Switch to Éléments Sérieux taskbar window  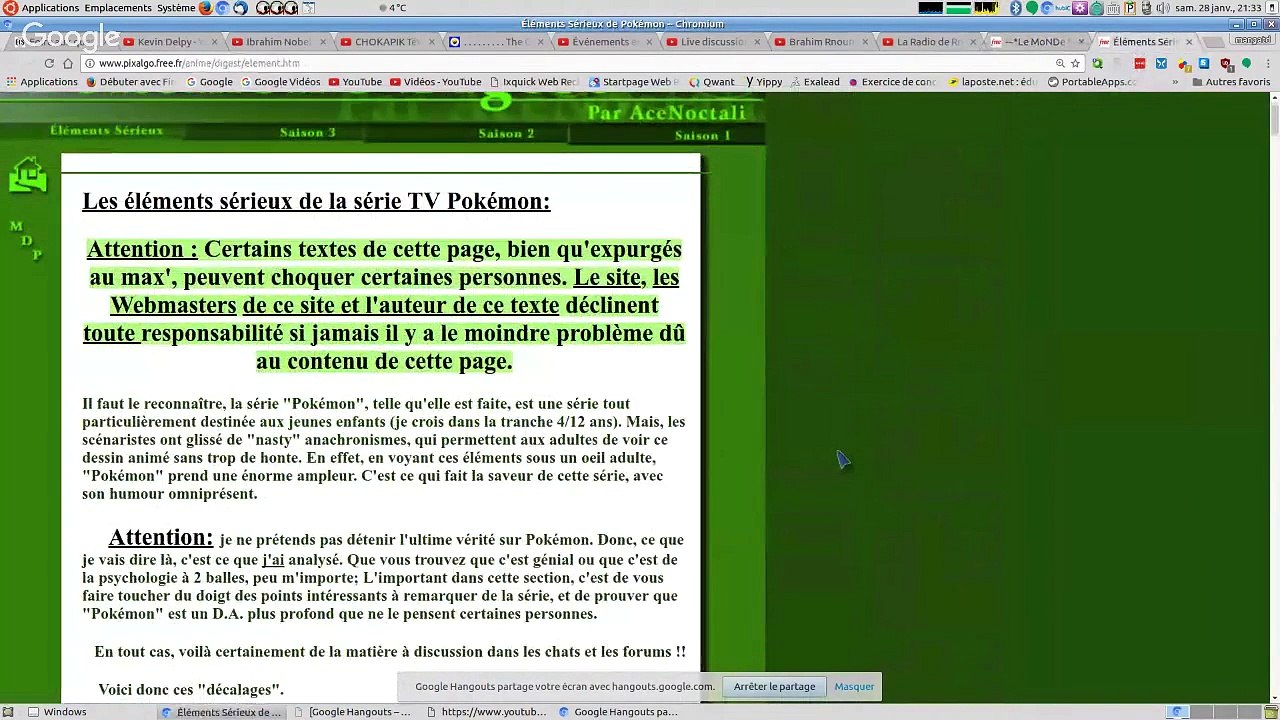coord(224,712)
